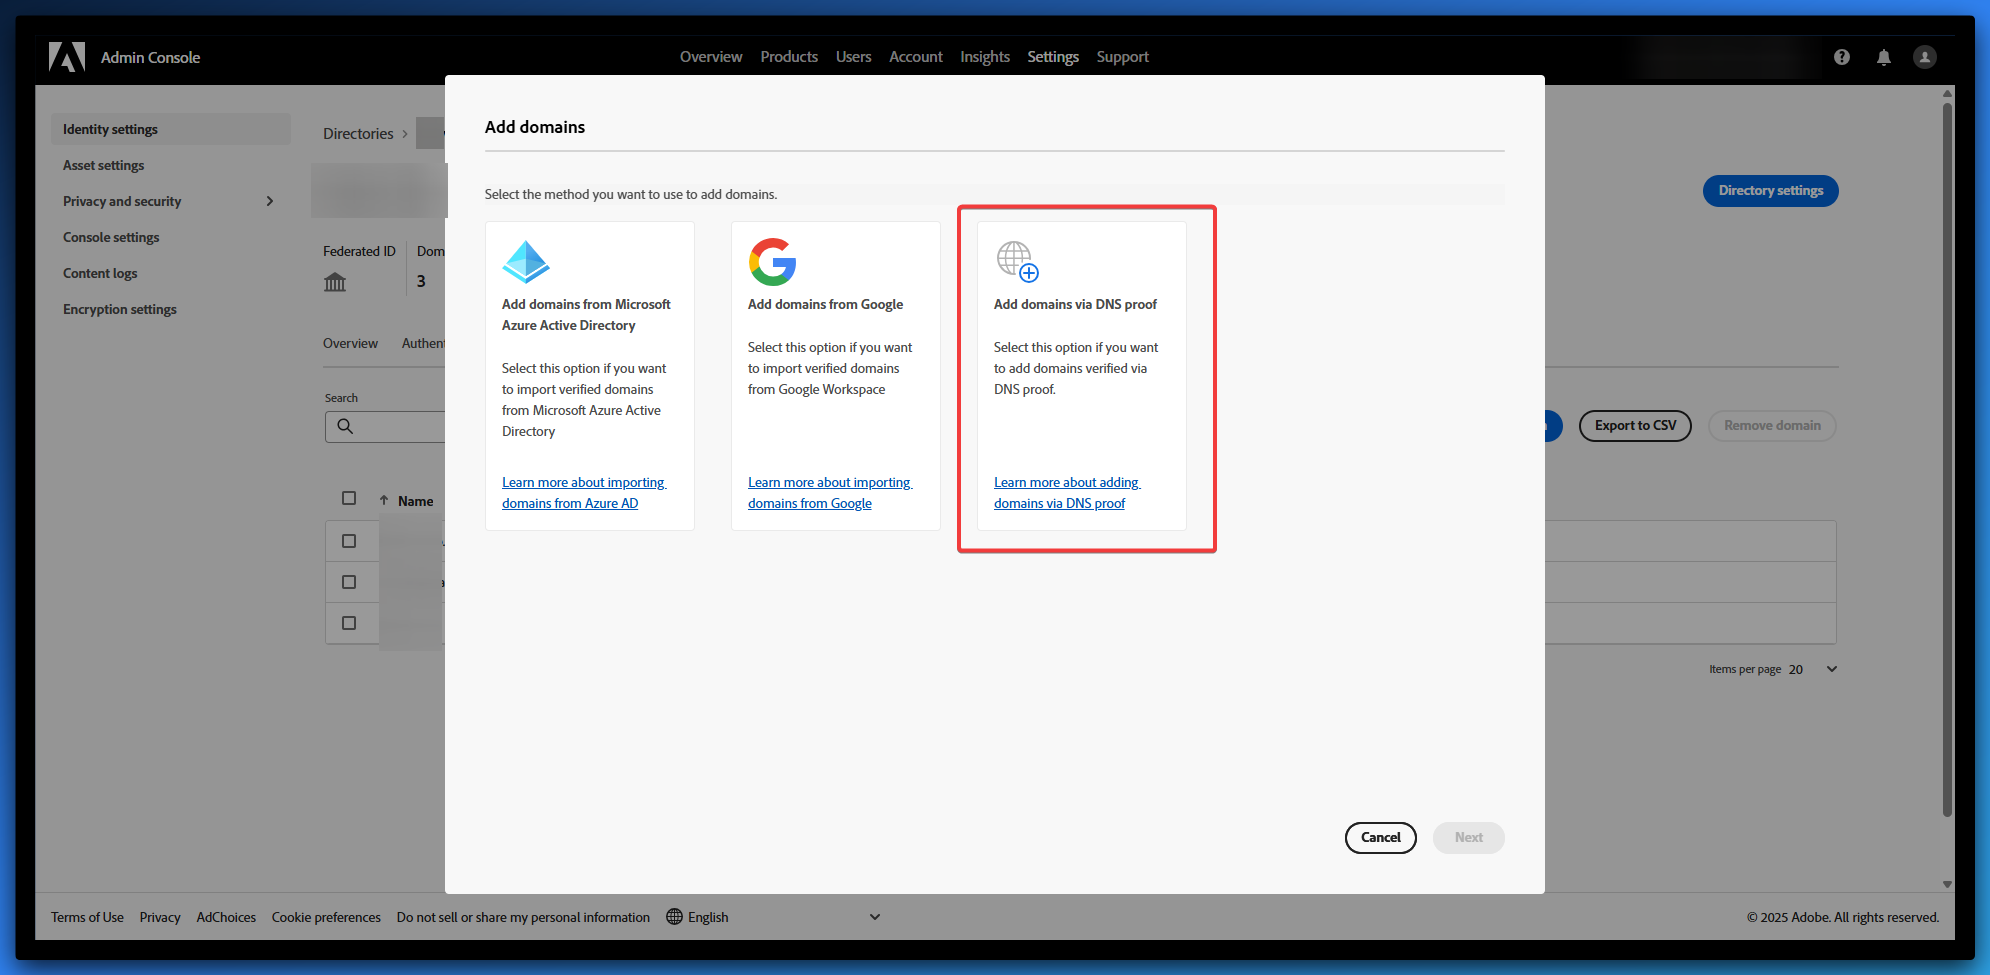Switch to the Products tab
Image resolution: width=1990 pixels, height=975 pixels.
(x=788, y=57)
